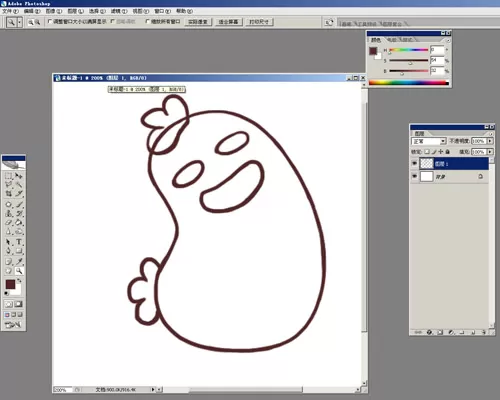Select the Rectangle shape tool

[x=19, y=251]
